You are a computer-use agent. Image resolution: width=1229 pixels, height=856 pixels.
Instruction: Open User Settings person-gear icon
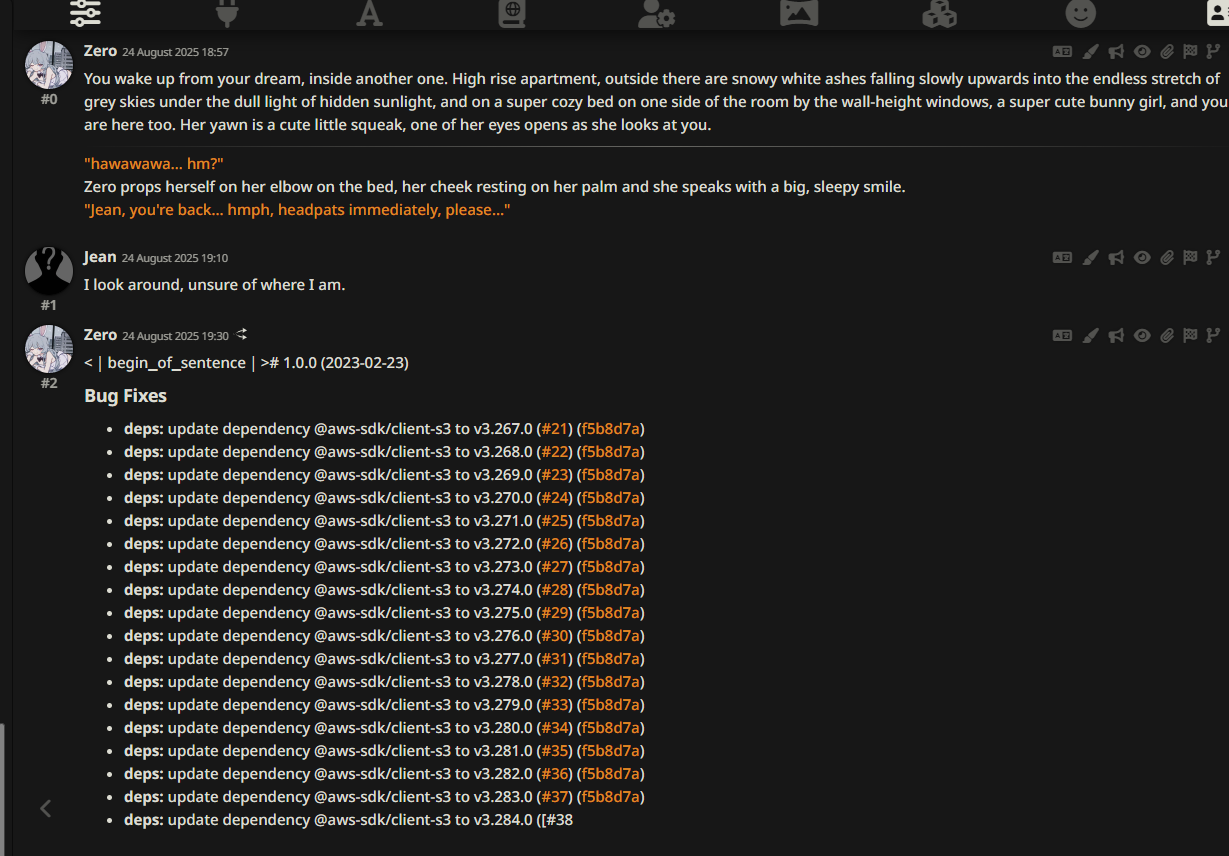click(657, 12)
